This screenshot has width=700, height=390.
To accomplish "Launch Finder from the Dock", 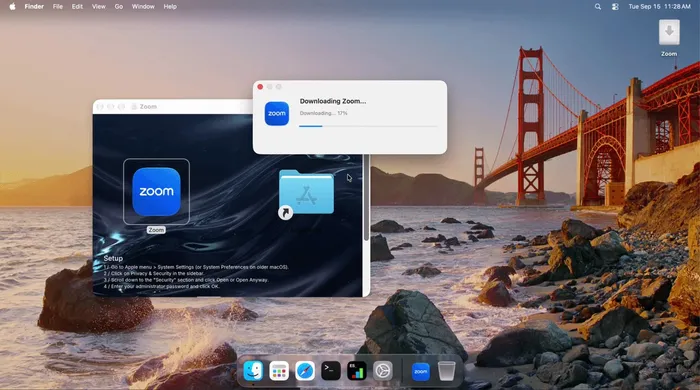I will (x=253, y=371).
